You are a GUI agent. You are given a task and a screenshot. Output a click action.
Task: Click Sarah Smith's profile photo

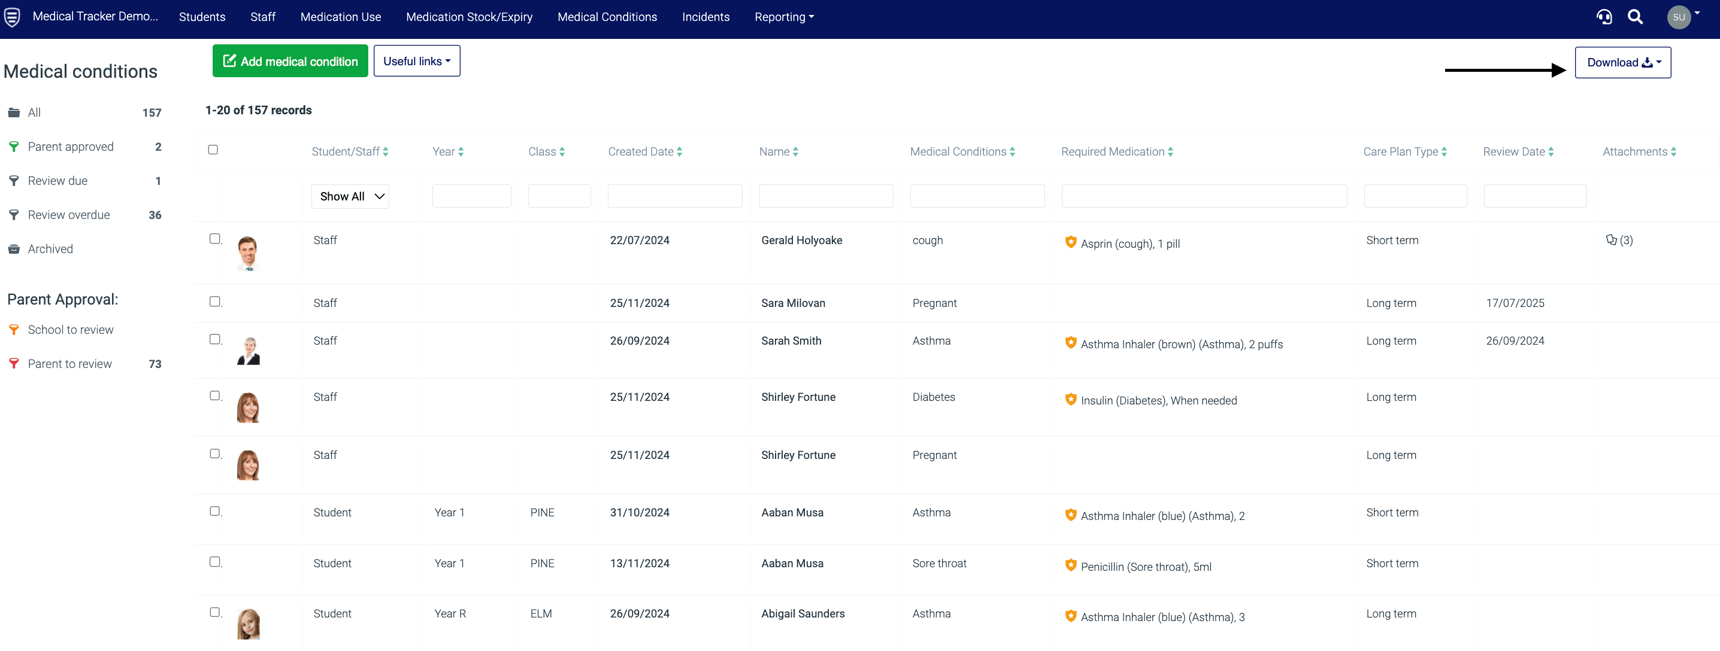(248, 350)
